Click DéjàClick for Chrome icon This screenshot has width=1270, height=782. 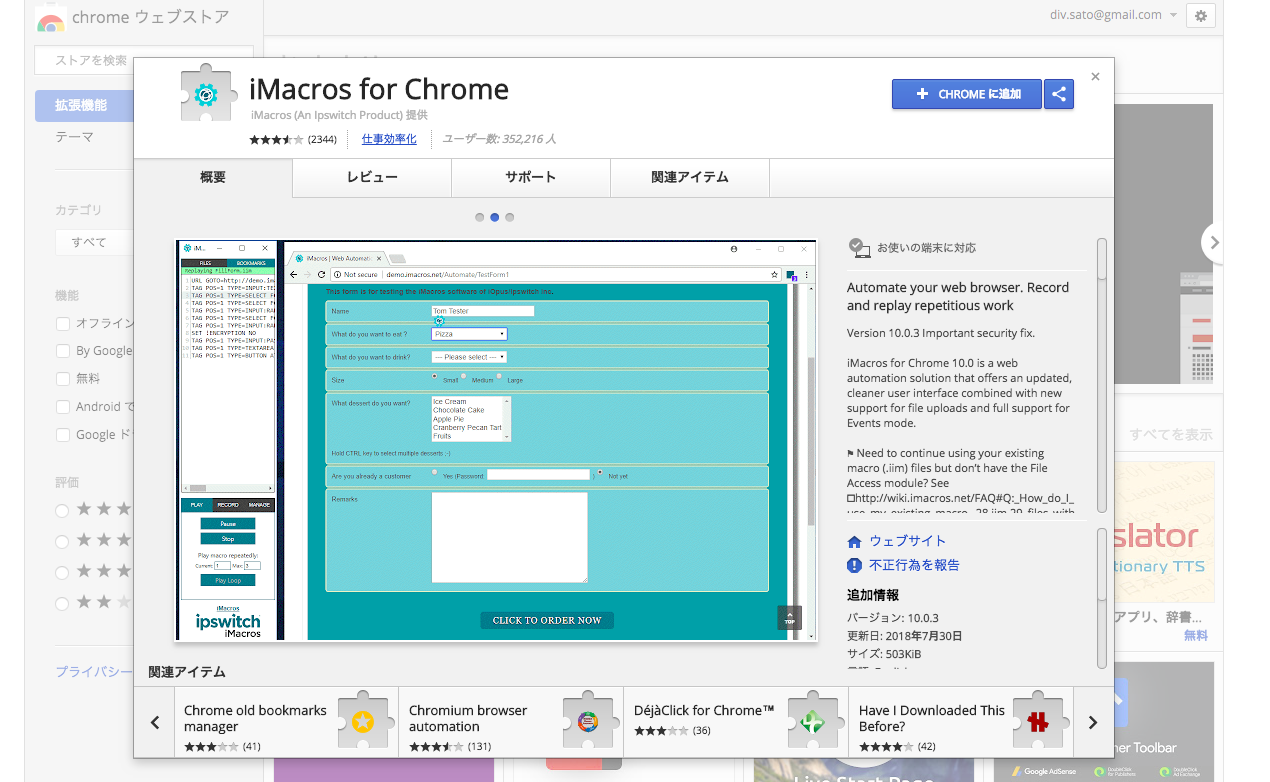click(813, 721)
